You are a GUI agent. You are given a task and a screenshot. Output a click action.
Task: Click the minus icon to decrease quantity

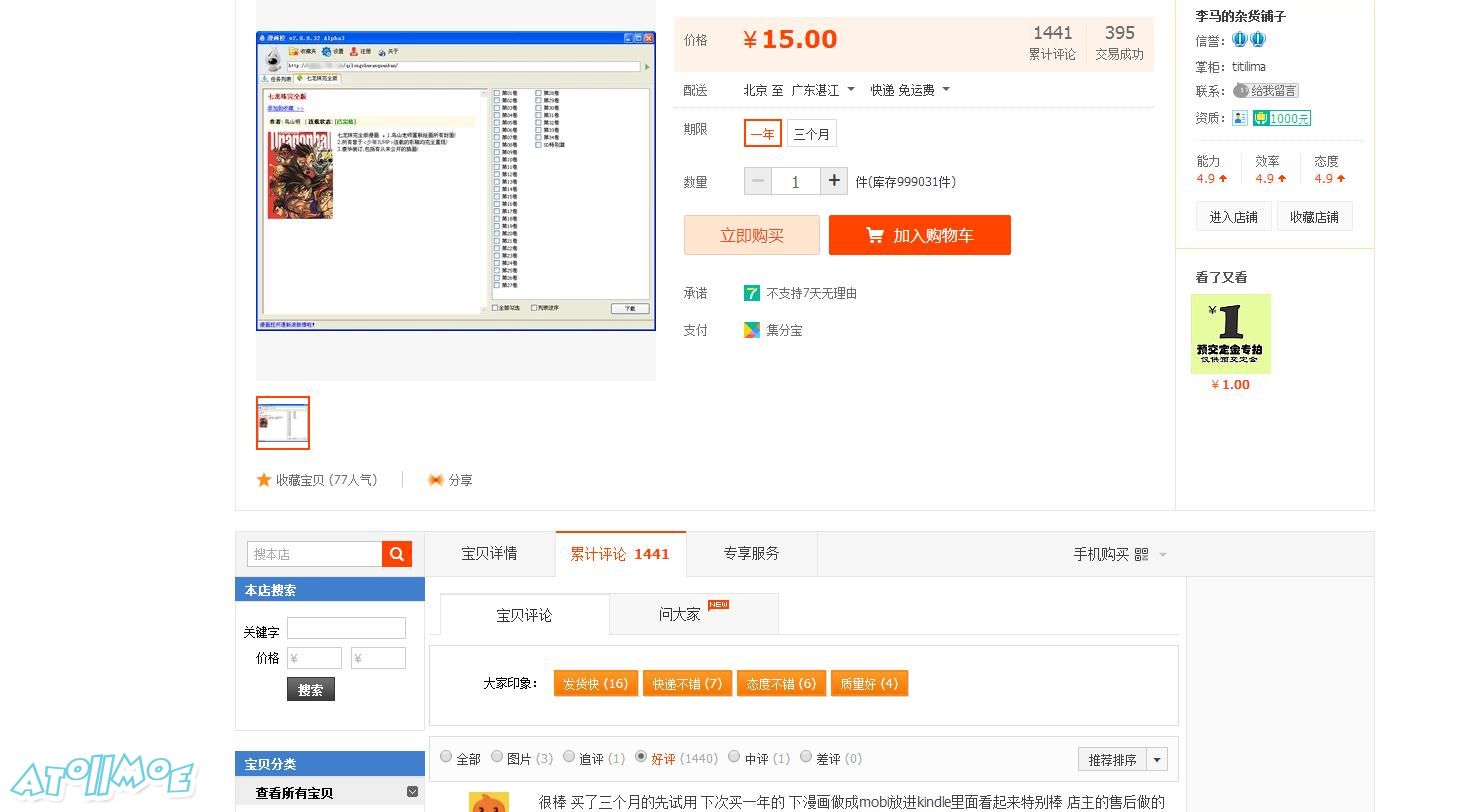(x=758, y=181)
